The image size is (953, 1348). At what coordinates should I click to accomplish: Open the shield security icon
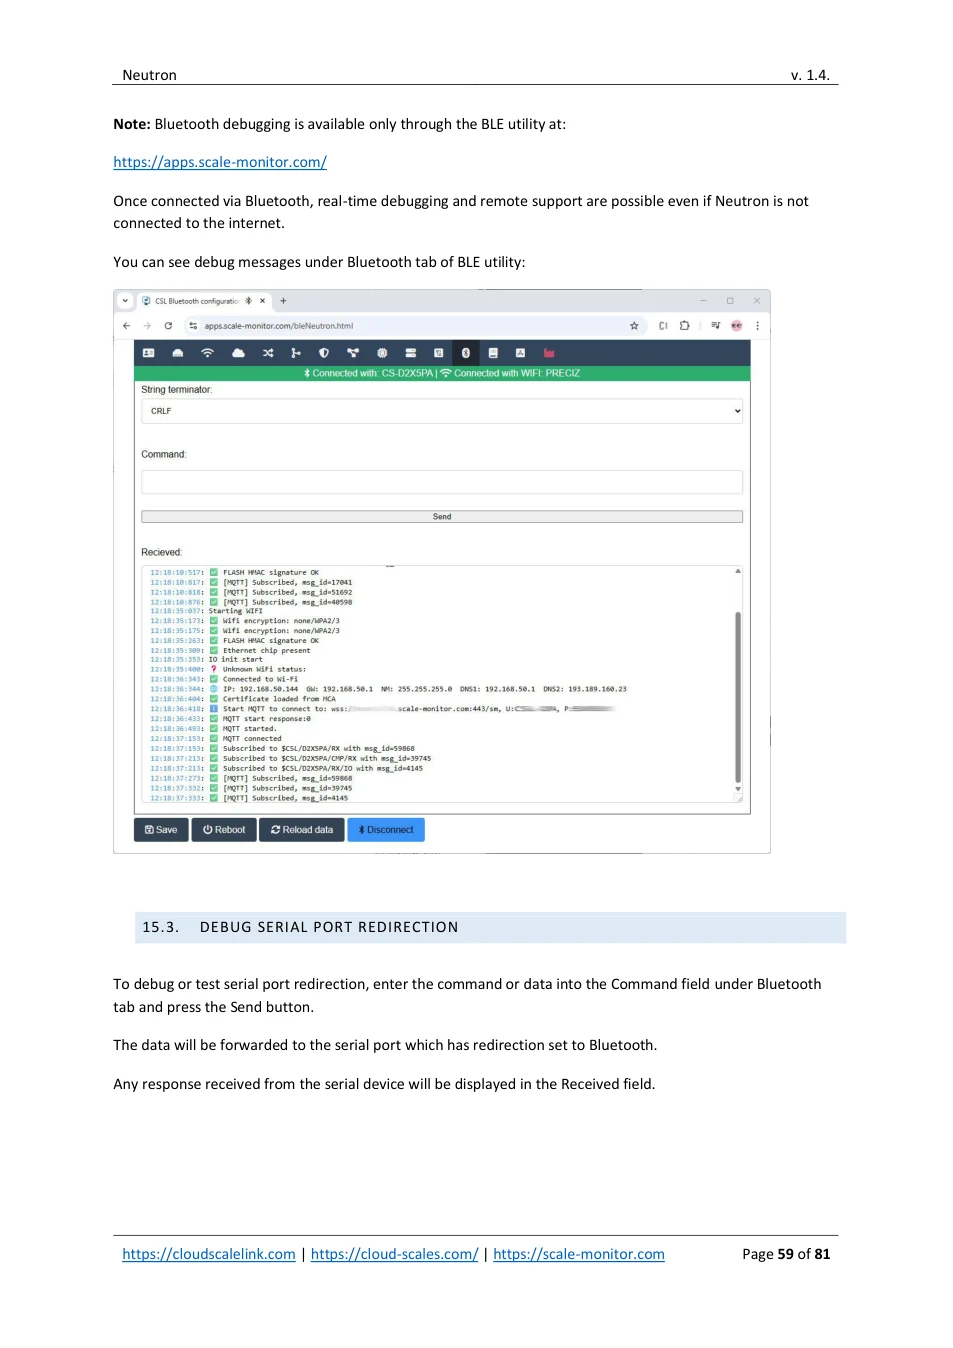click(324, 353)
